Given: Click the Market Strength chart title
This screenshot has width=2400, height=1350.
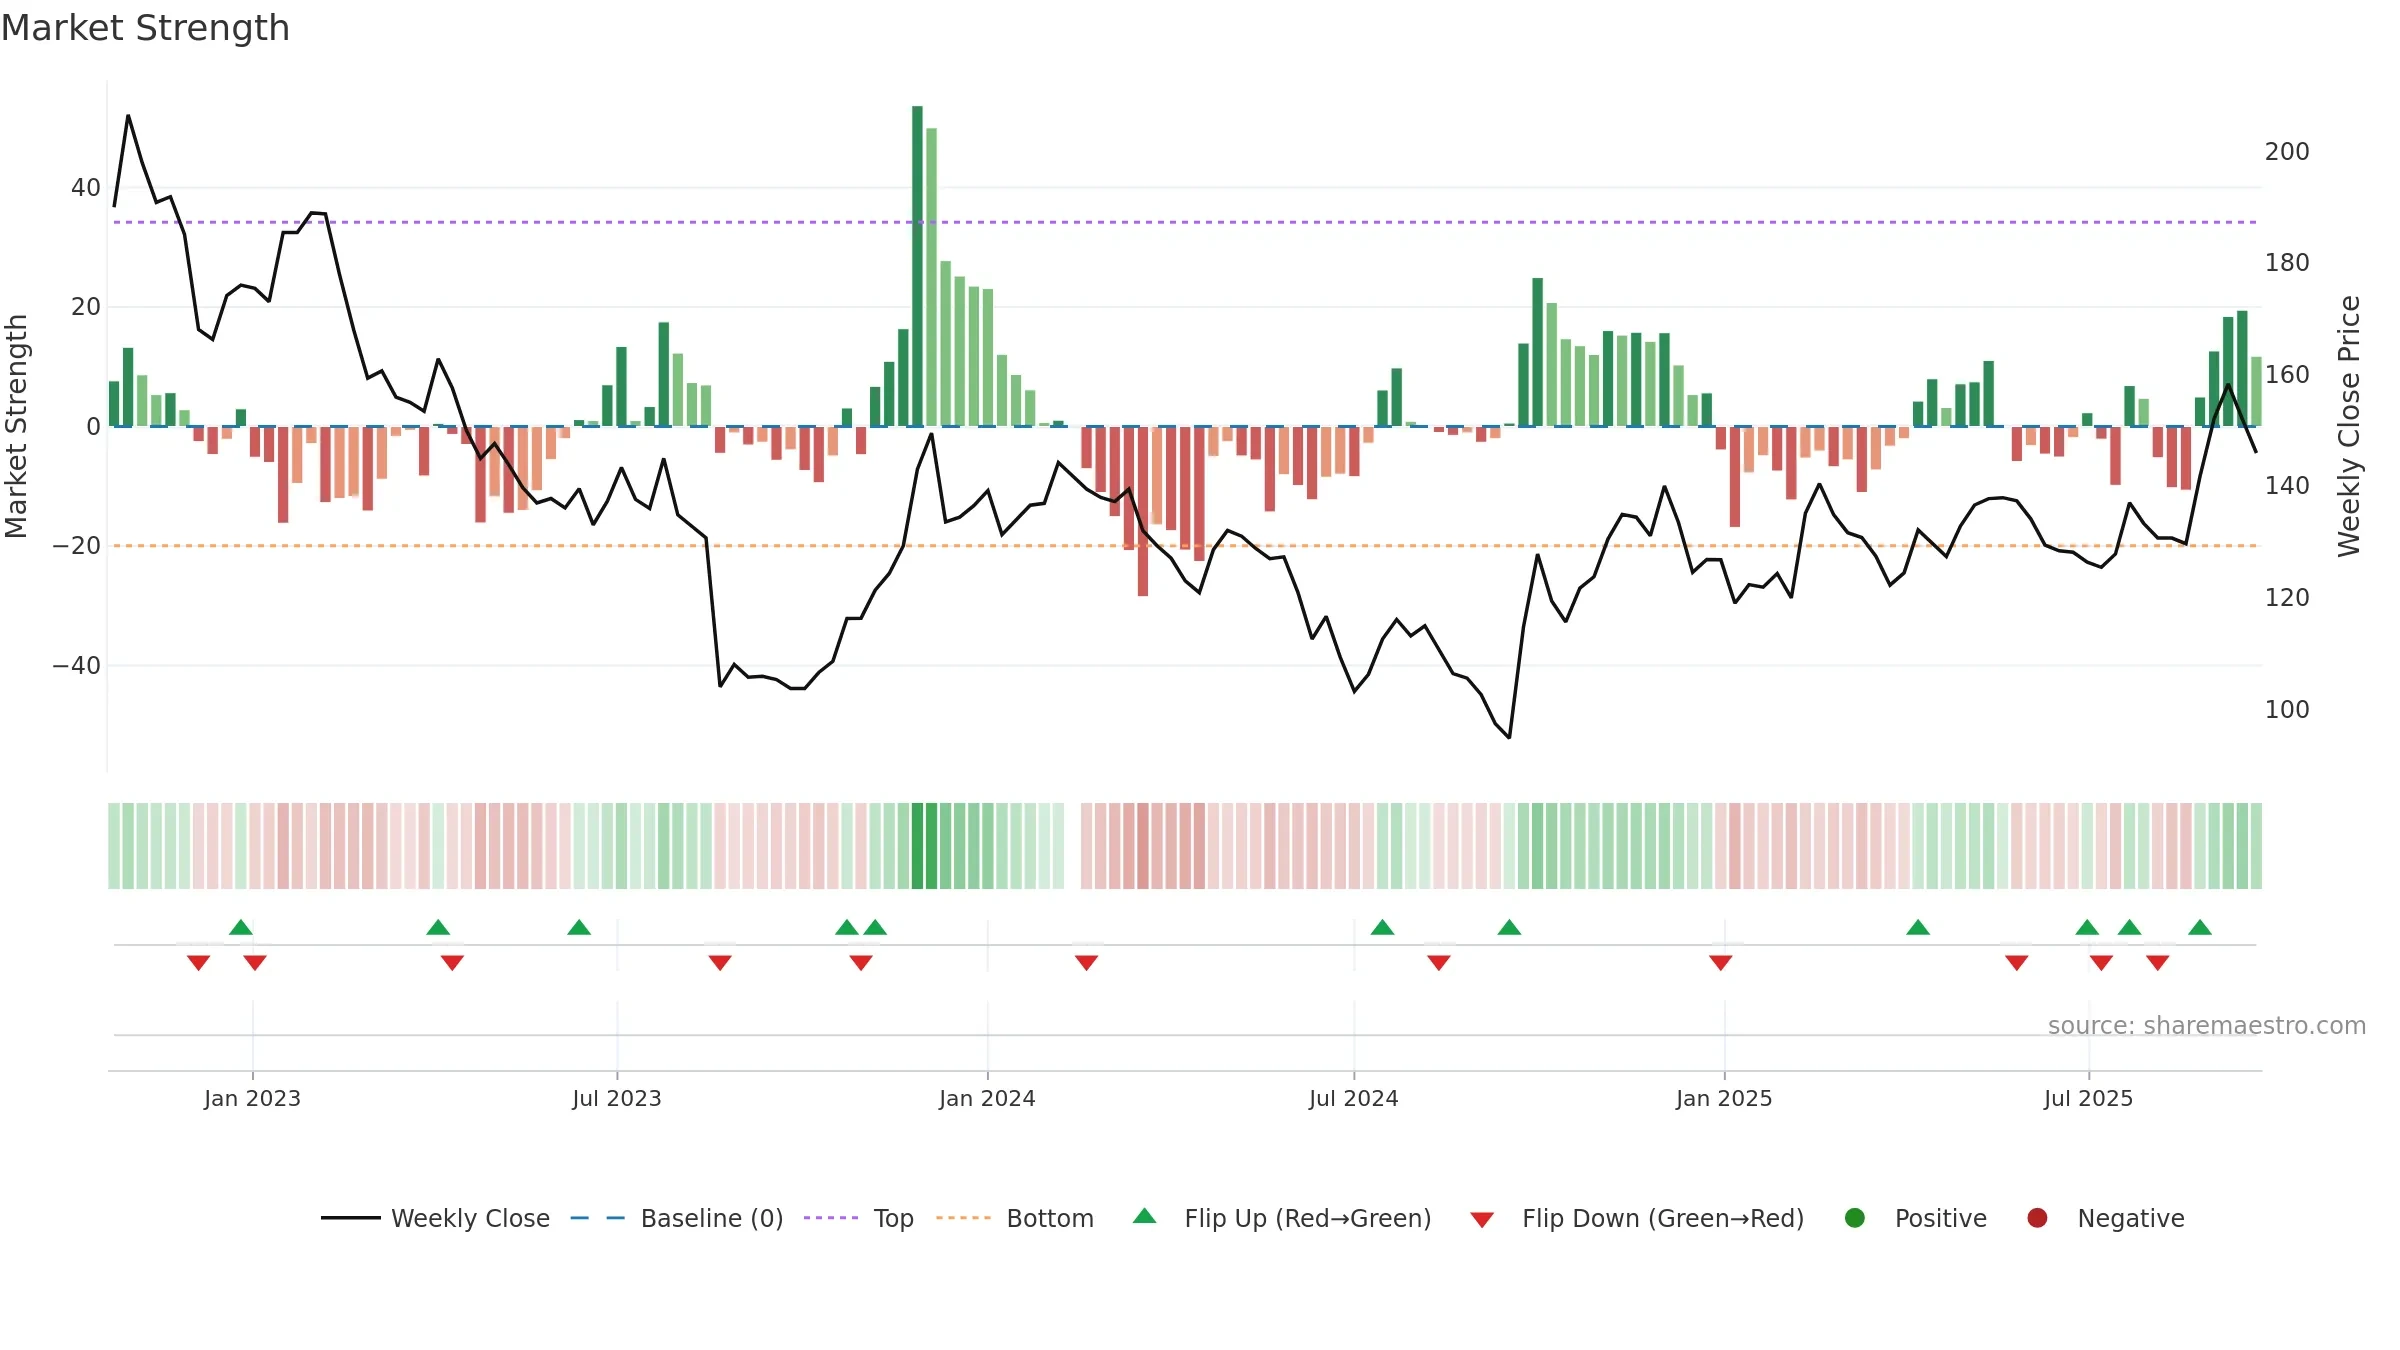Looking at the screenshot, I should [x=146, y=27].
